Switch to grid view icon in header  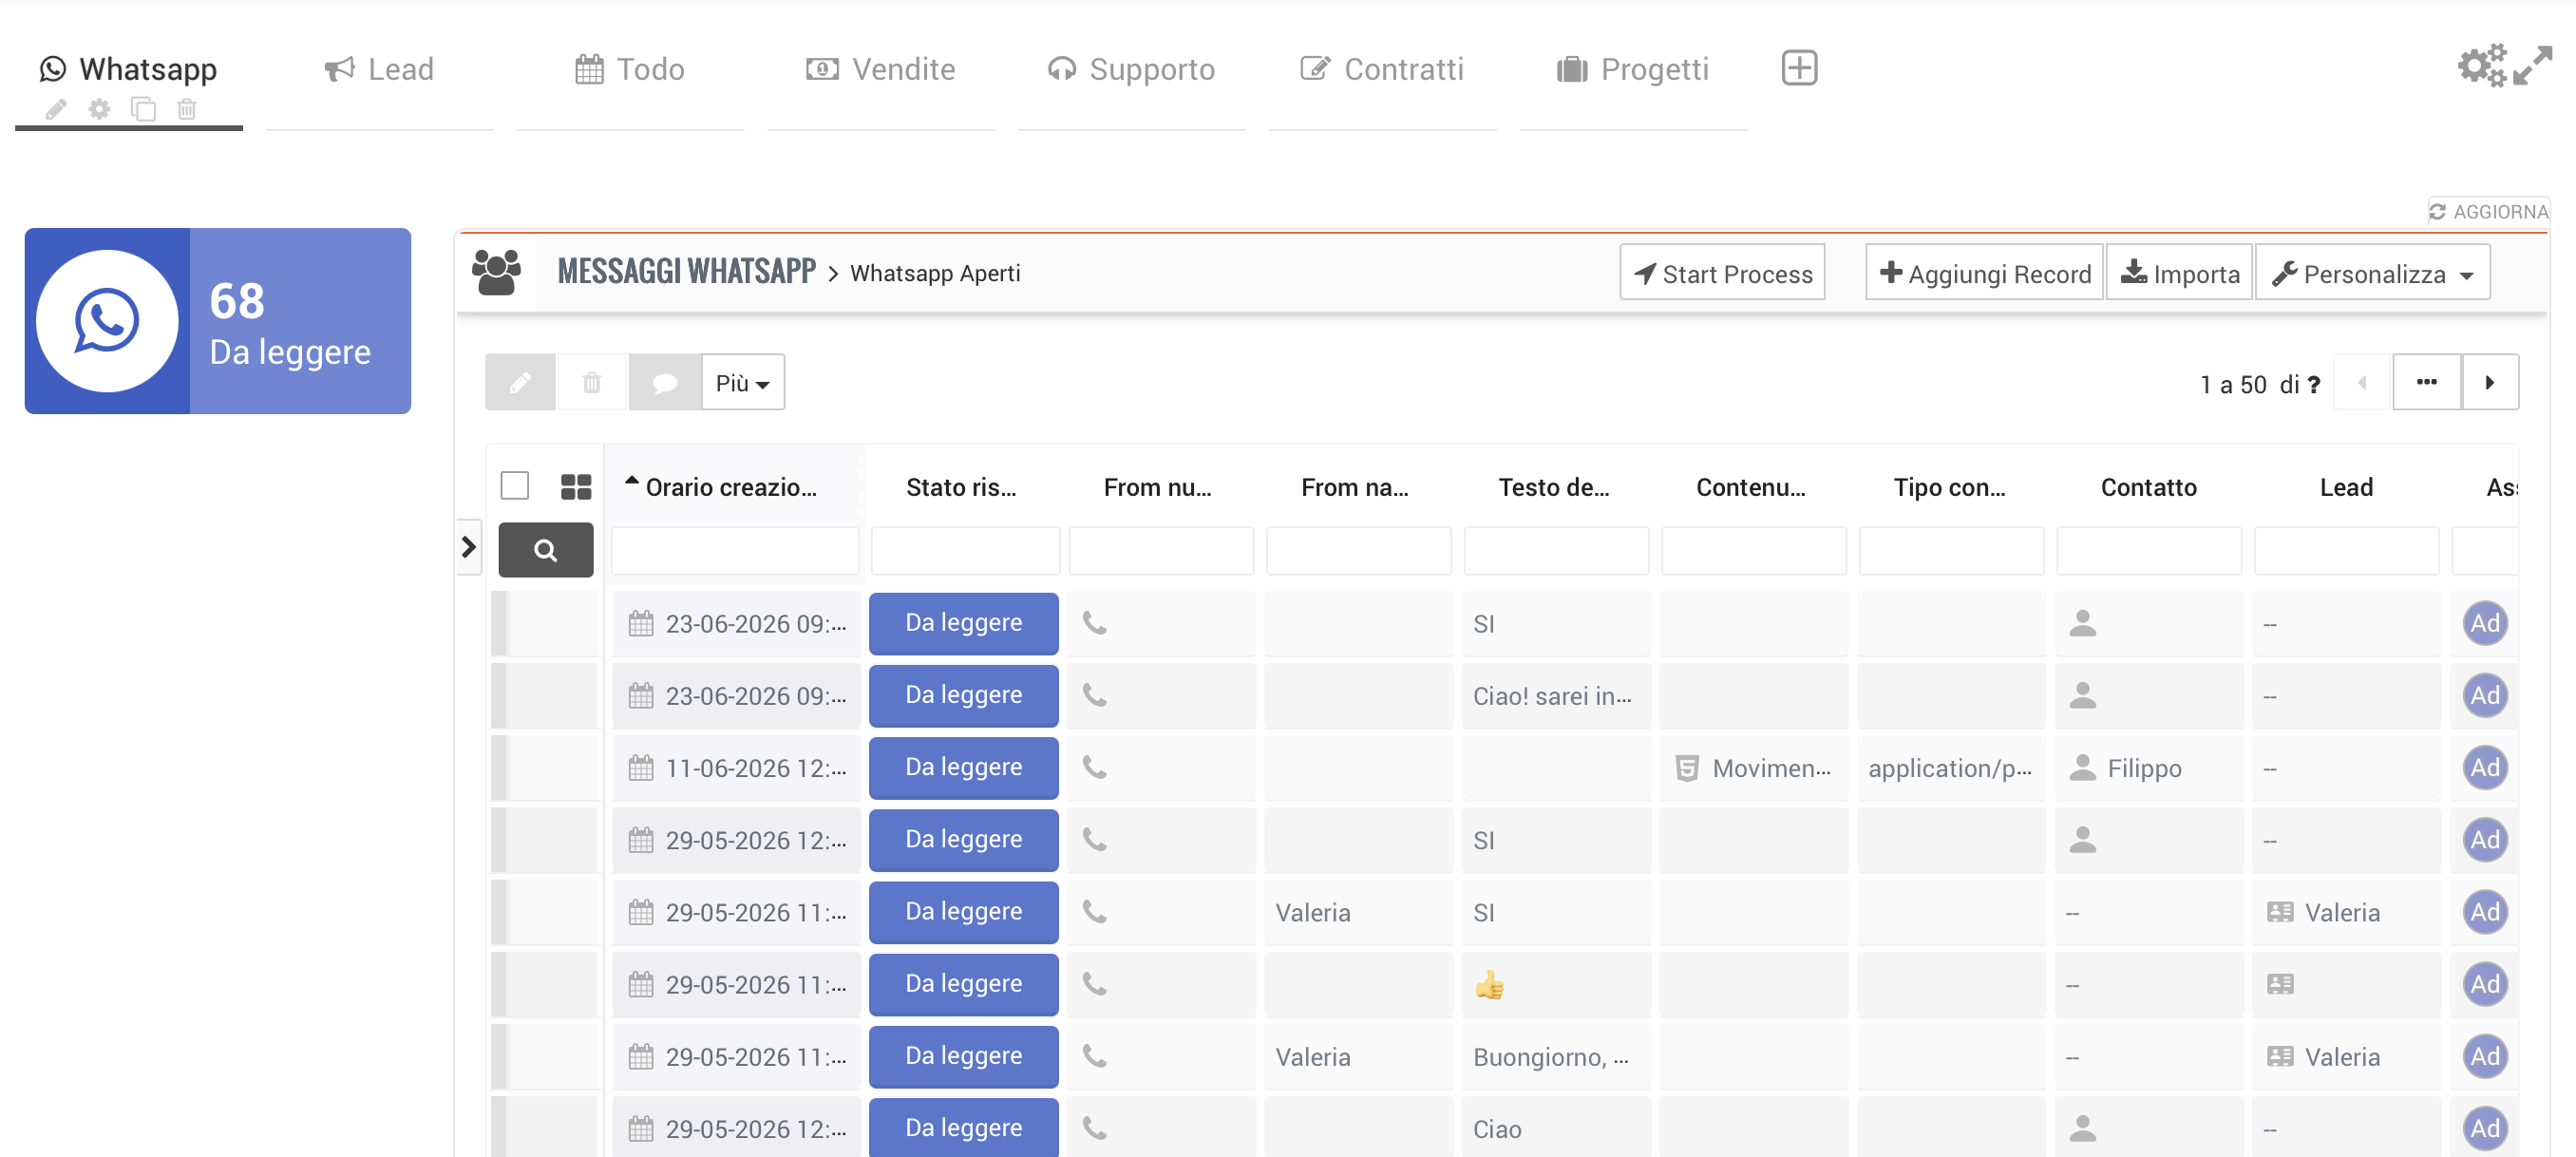pyautogui.click(x=576, y=487)
